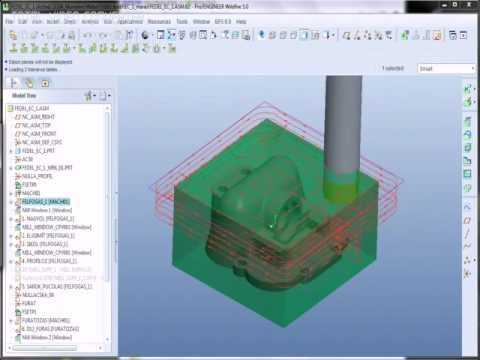Click the topmost green icon in right toolbar
Image resolution: width=480 pixels, height=360 pixels.
click(x=468, y=89)
